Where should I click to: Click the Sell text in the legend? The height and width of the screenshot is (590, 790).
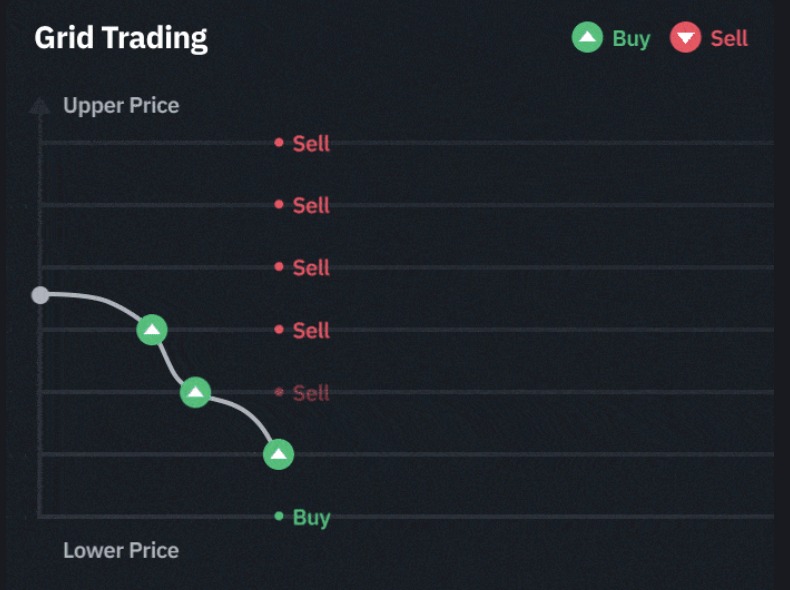[x=729, y=39]
